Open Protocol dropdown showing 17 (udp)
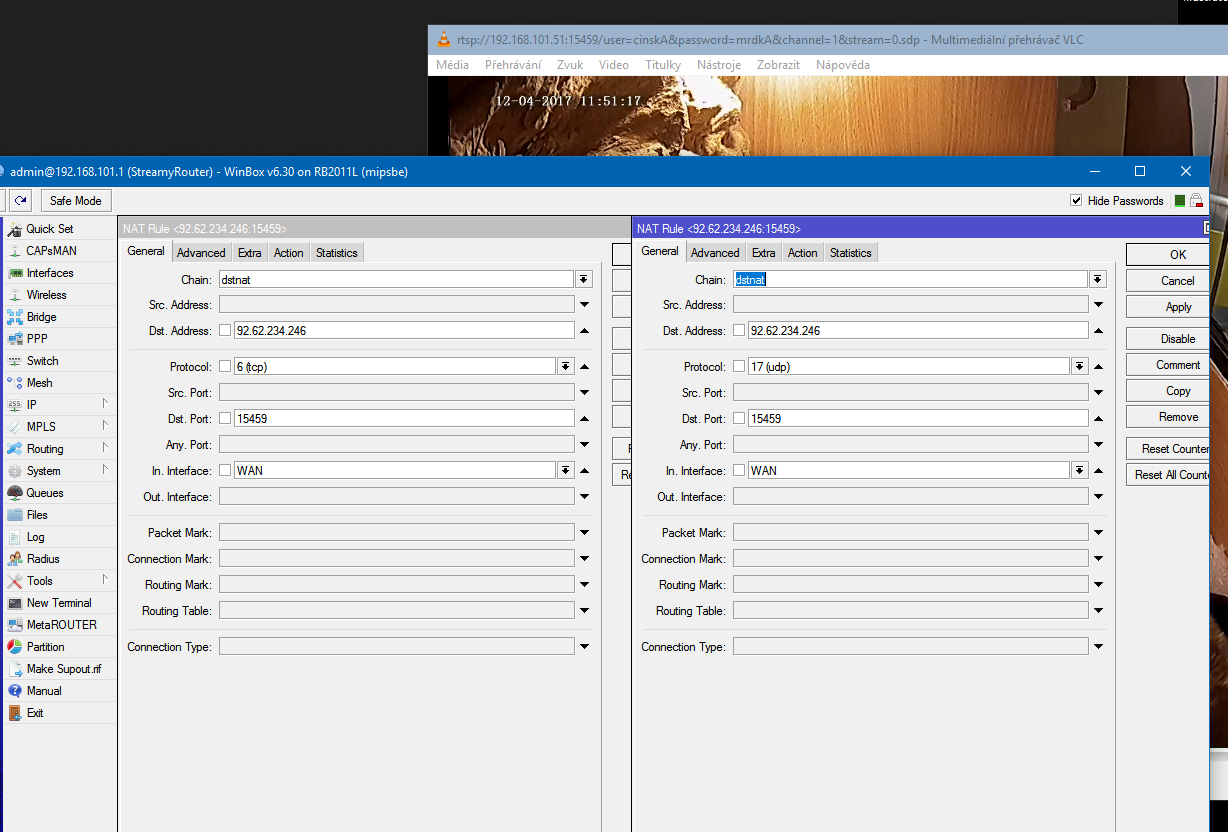This screenshot has width=1228, height=832. pos(1080,367)
